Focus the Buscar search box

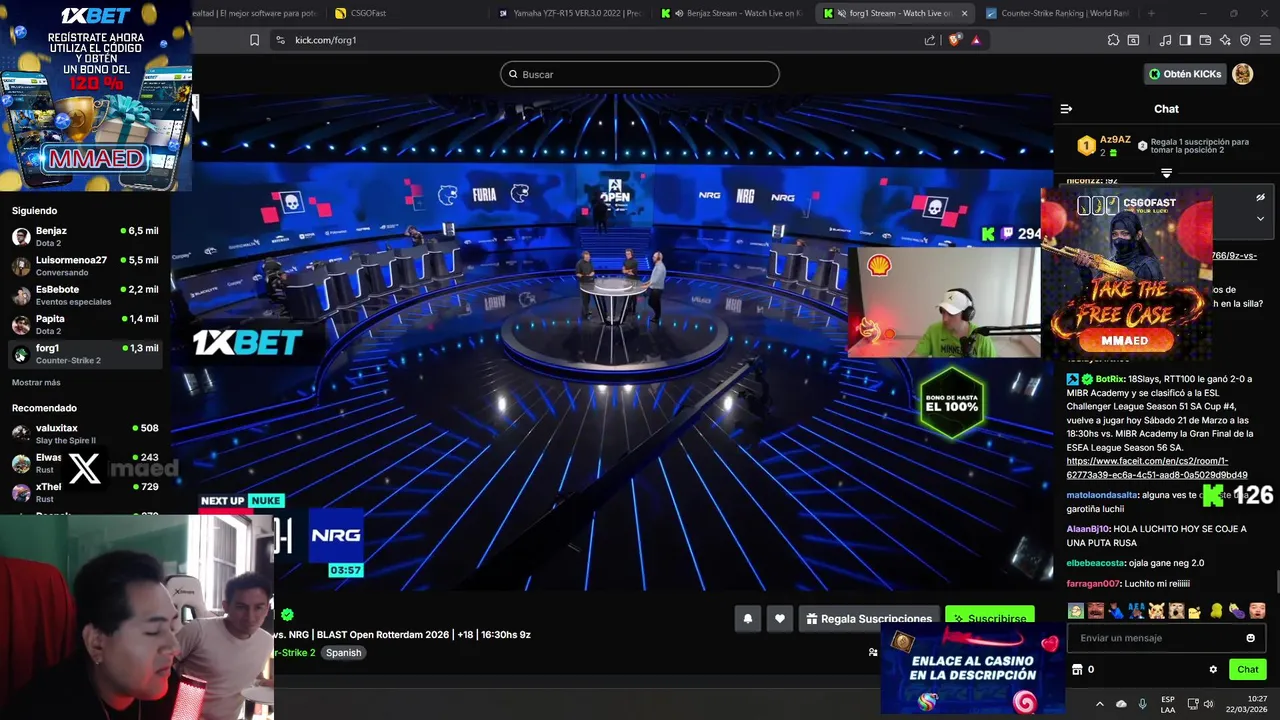pos(640,74)
